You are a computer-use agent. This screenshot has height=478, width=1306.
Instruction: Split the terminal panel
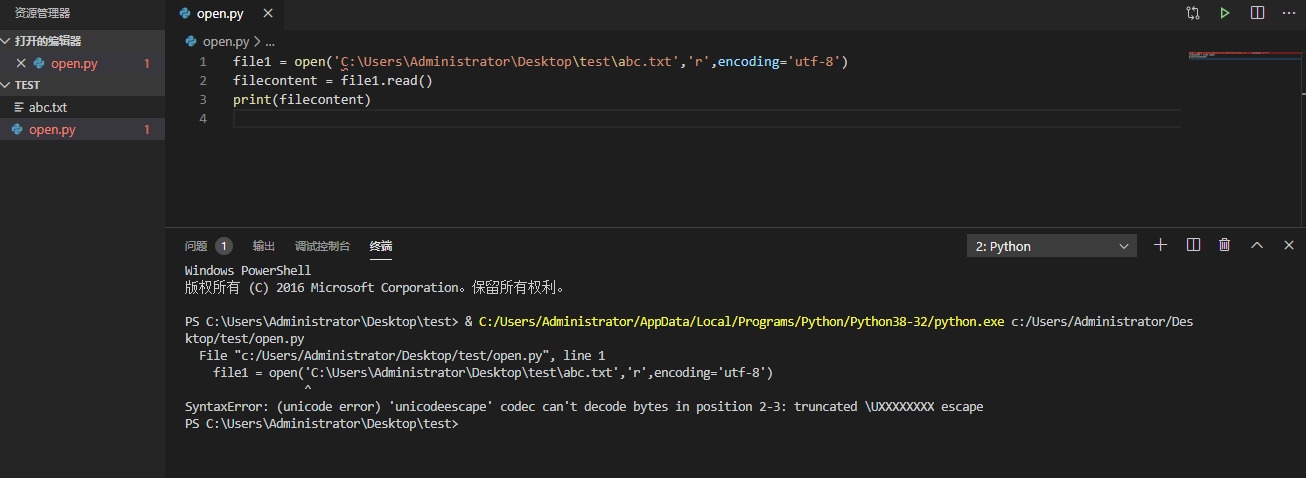point(1193,245)
